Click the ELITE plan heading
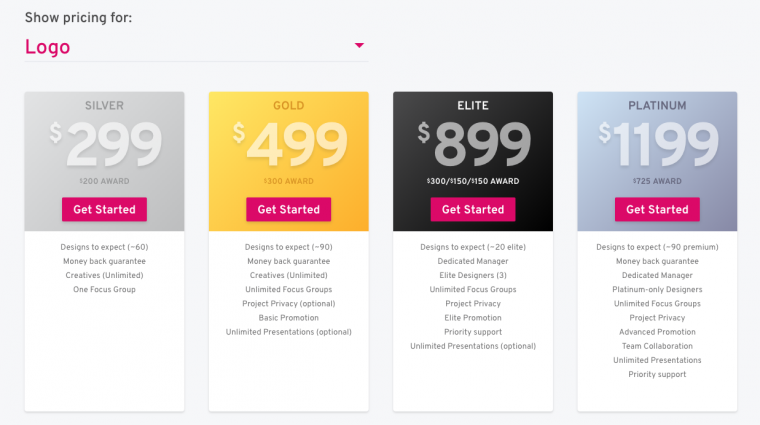Image resolution: width=760 pixels, height=425 pixels. [473, 105]
